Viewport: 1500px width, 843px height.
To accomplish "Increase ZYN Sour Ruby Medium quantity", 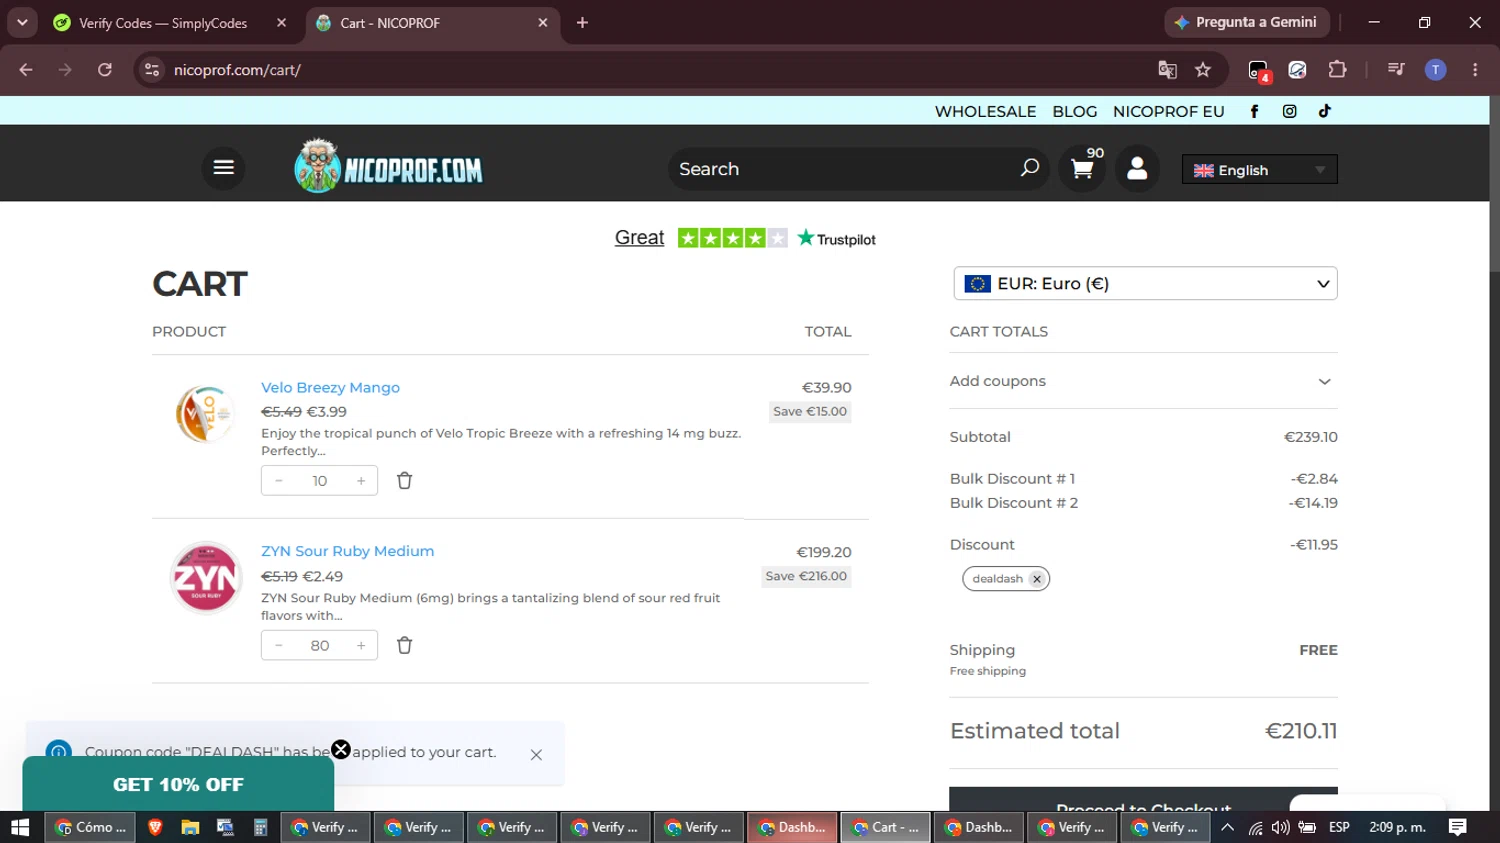I will click(361, 645).
